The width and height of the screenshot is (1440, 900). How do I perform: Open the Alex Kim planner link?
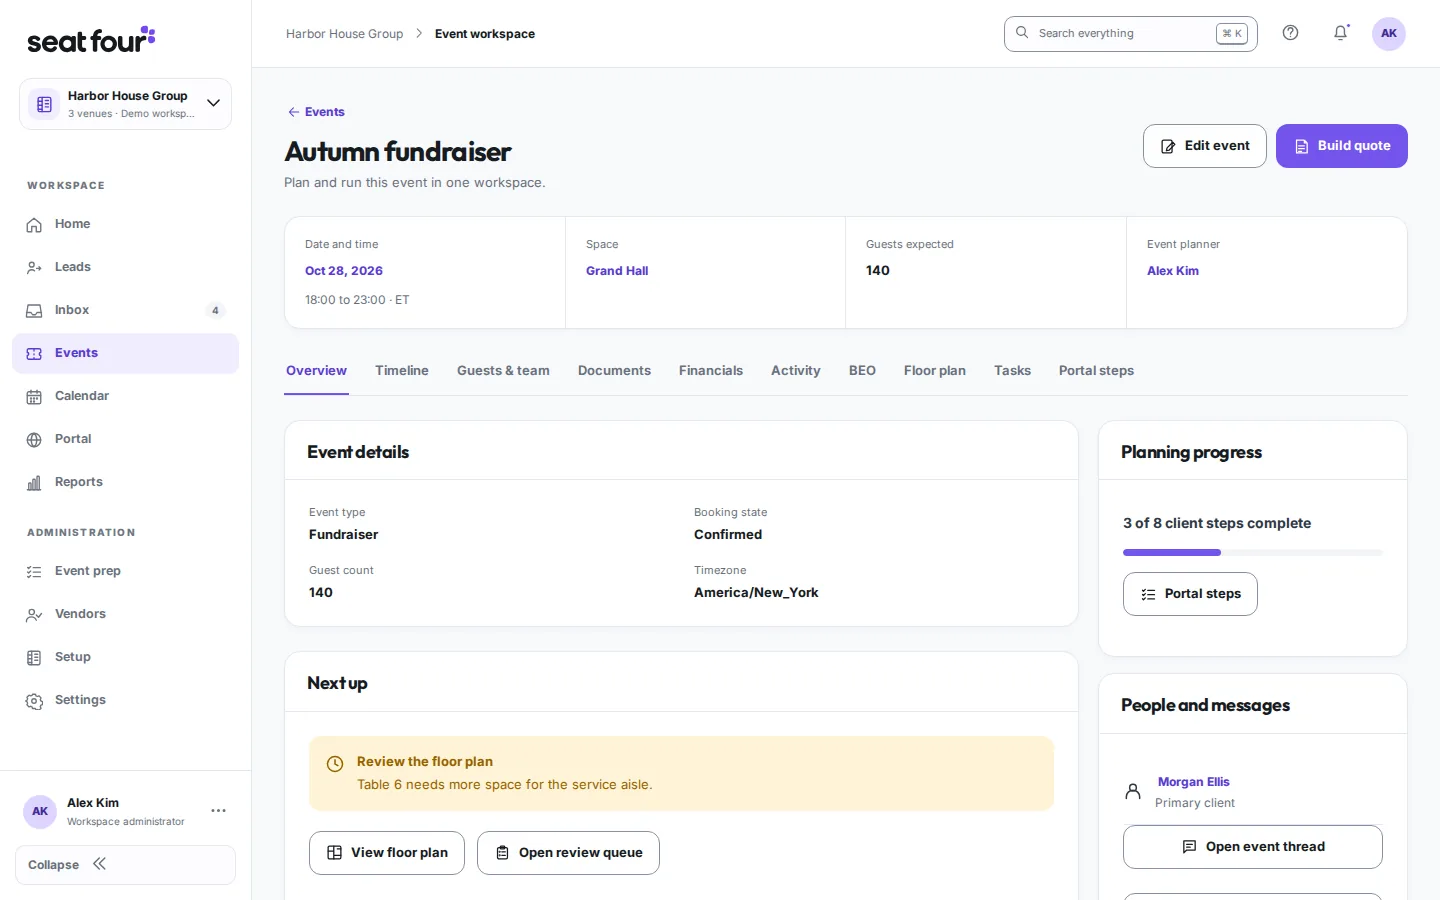click(1173, 271)
